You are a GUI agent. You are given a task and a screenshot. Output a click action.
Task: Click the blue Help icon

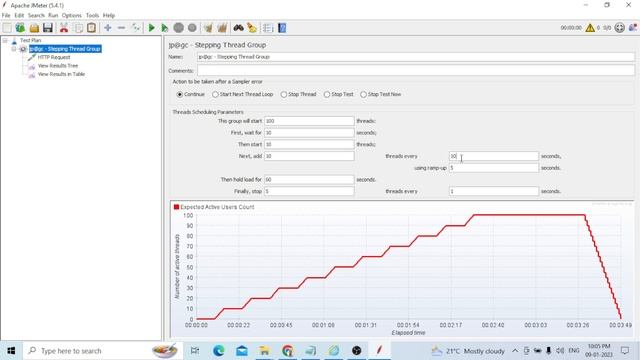click(282, 28)
